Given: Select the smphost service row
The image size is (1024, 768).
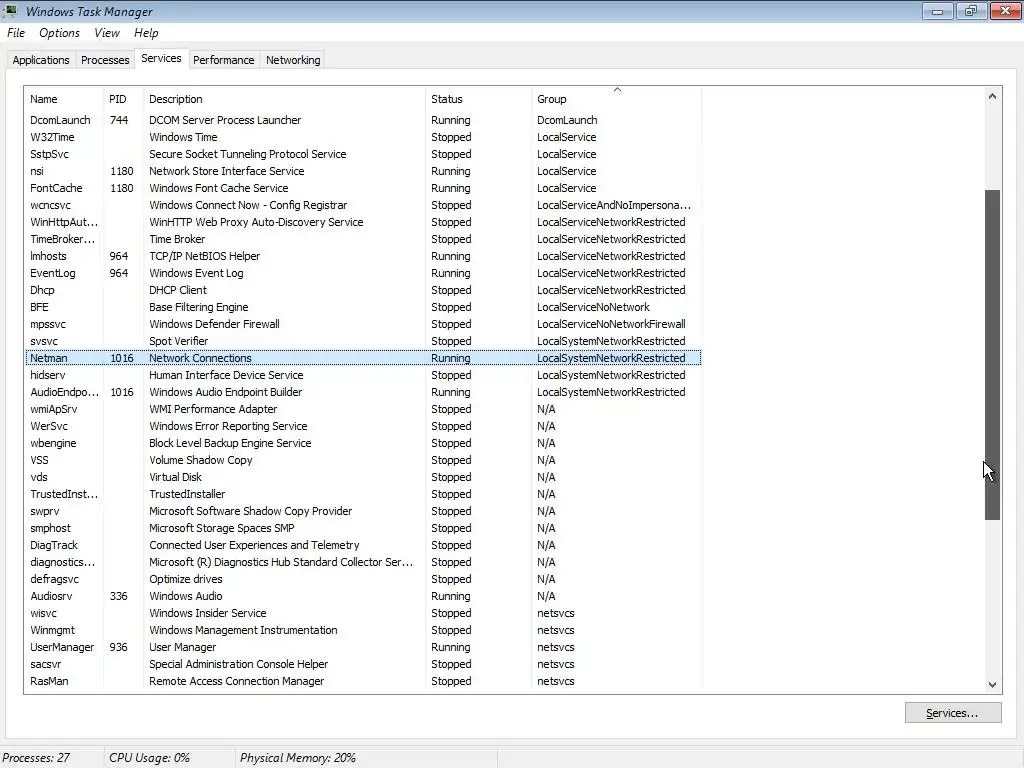Looking at the screenshot, I should click(363, 528).
